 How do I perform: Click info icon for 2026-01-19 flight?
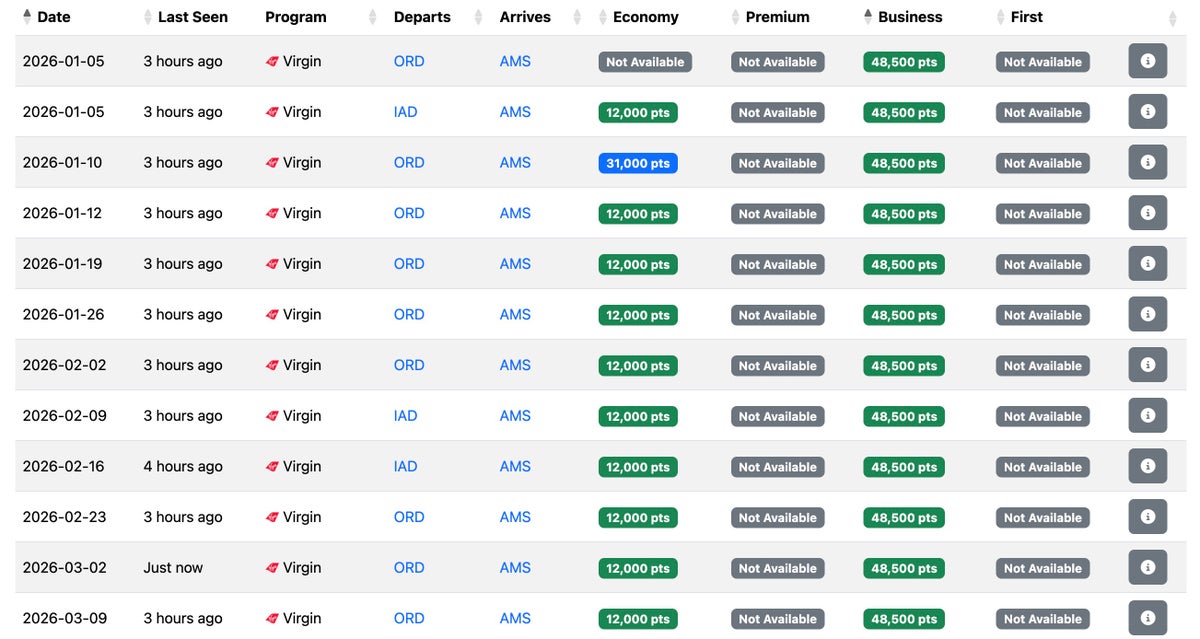point(1147,263)
